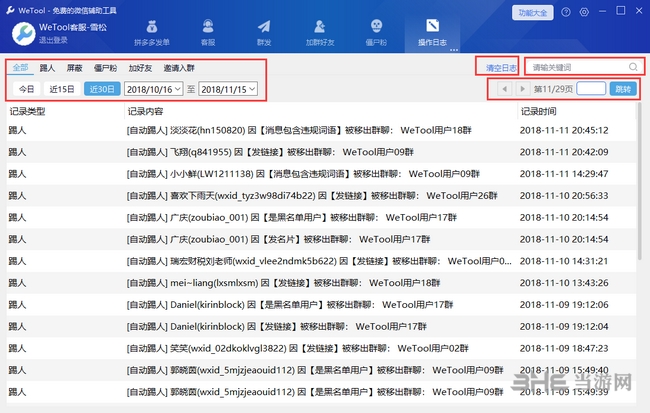Select log row for 小小鲜(LW1211138)
Viewport: 650px width, 413px height.
(321, 174)
